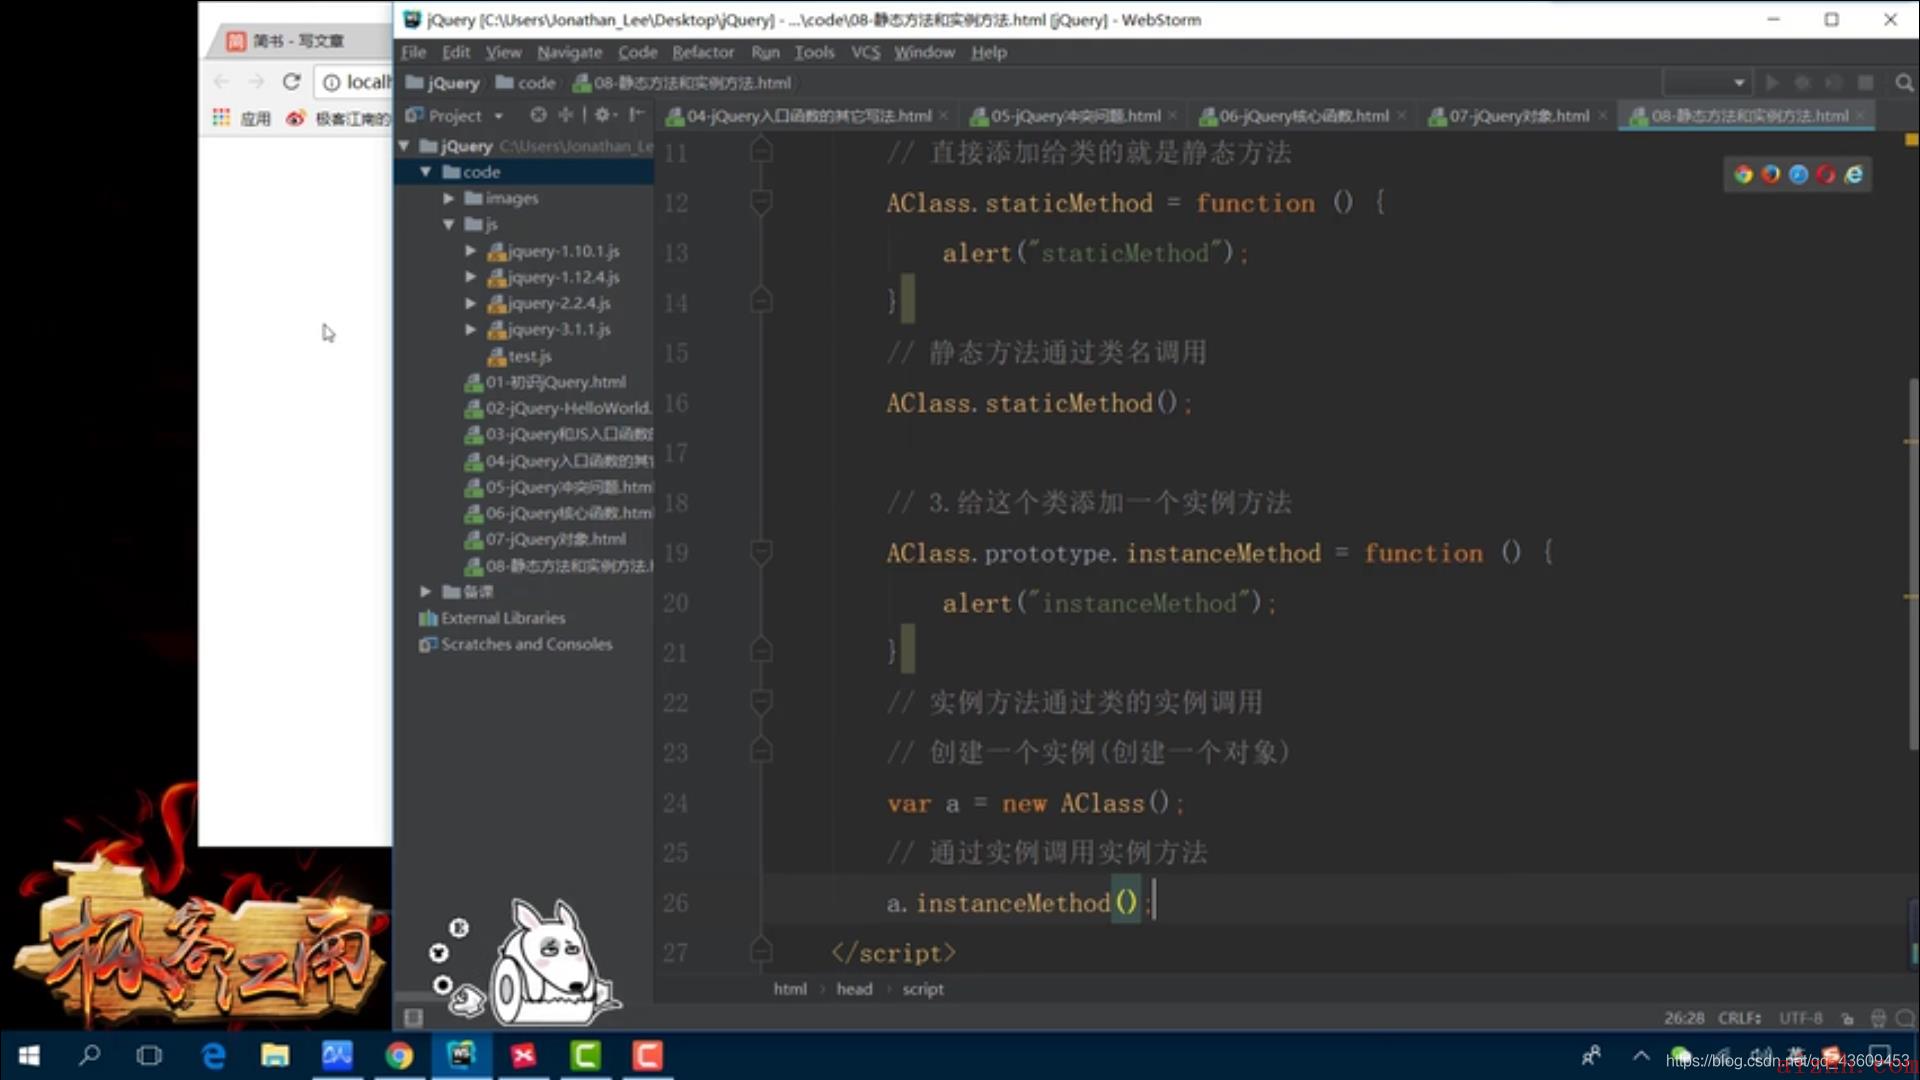1920x1080 pixels.
Task: Open the File menu
Action: (x=414, y=52)
